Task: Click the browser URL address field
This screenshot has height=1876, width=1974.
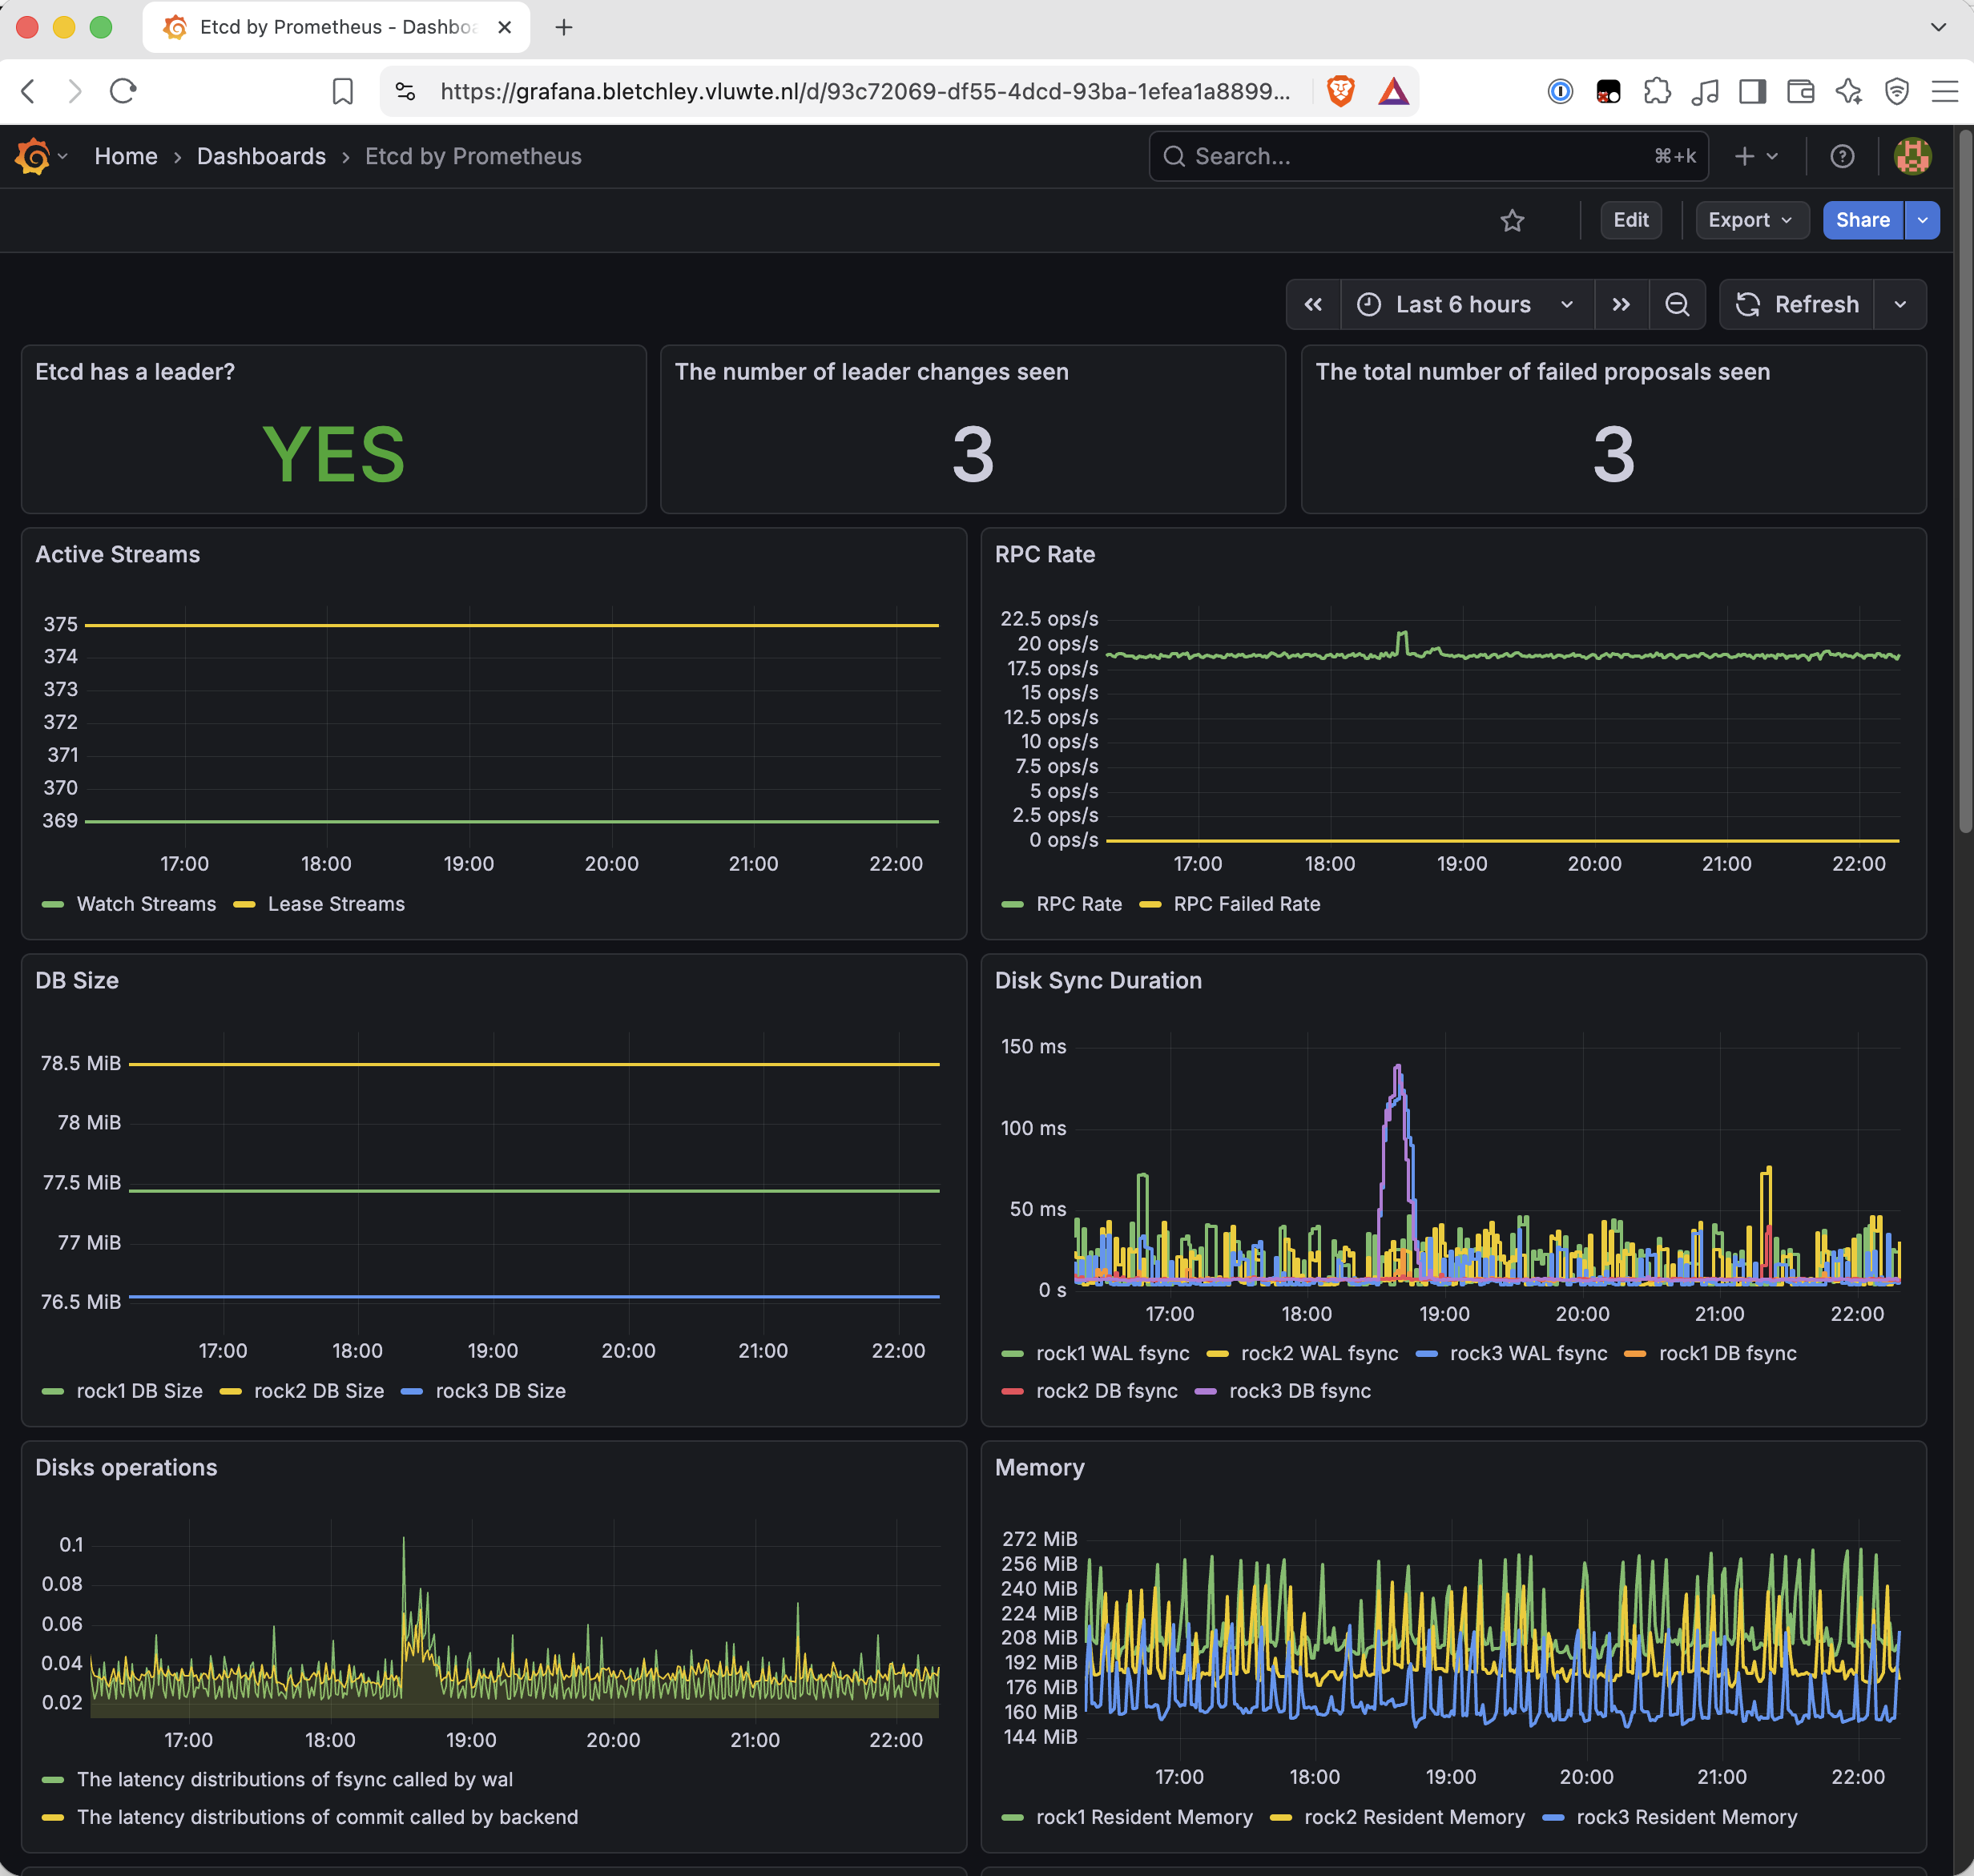Action: pos(865,92)
